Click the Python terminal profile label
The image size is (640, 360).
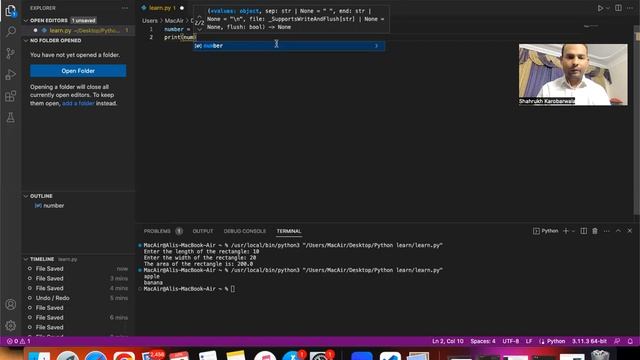(546, 231)
